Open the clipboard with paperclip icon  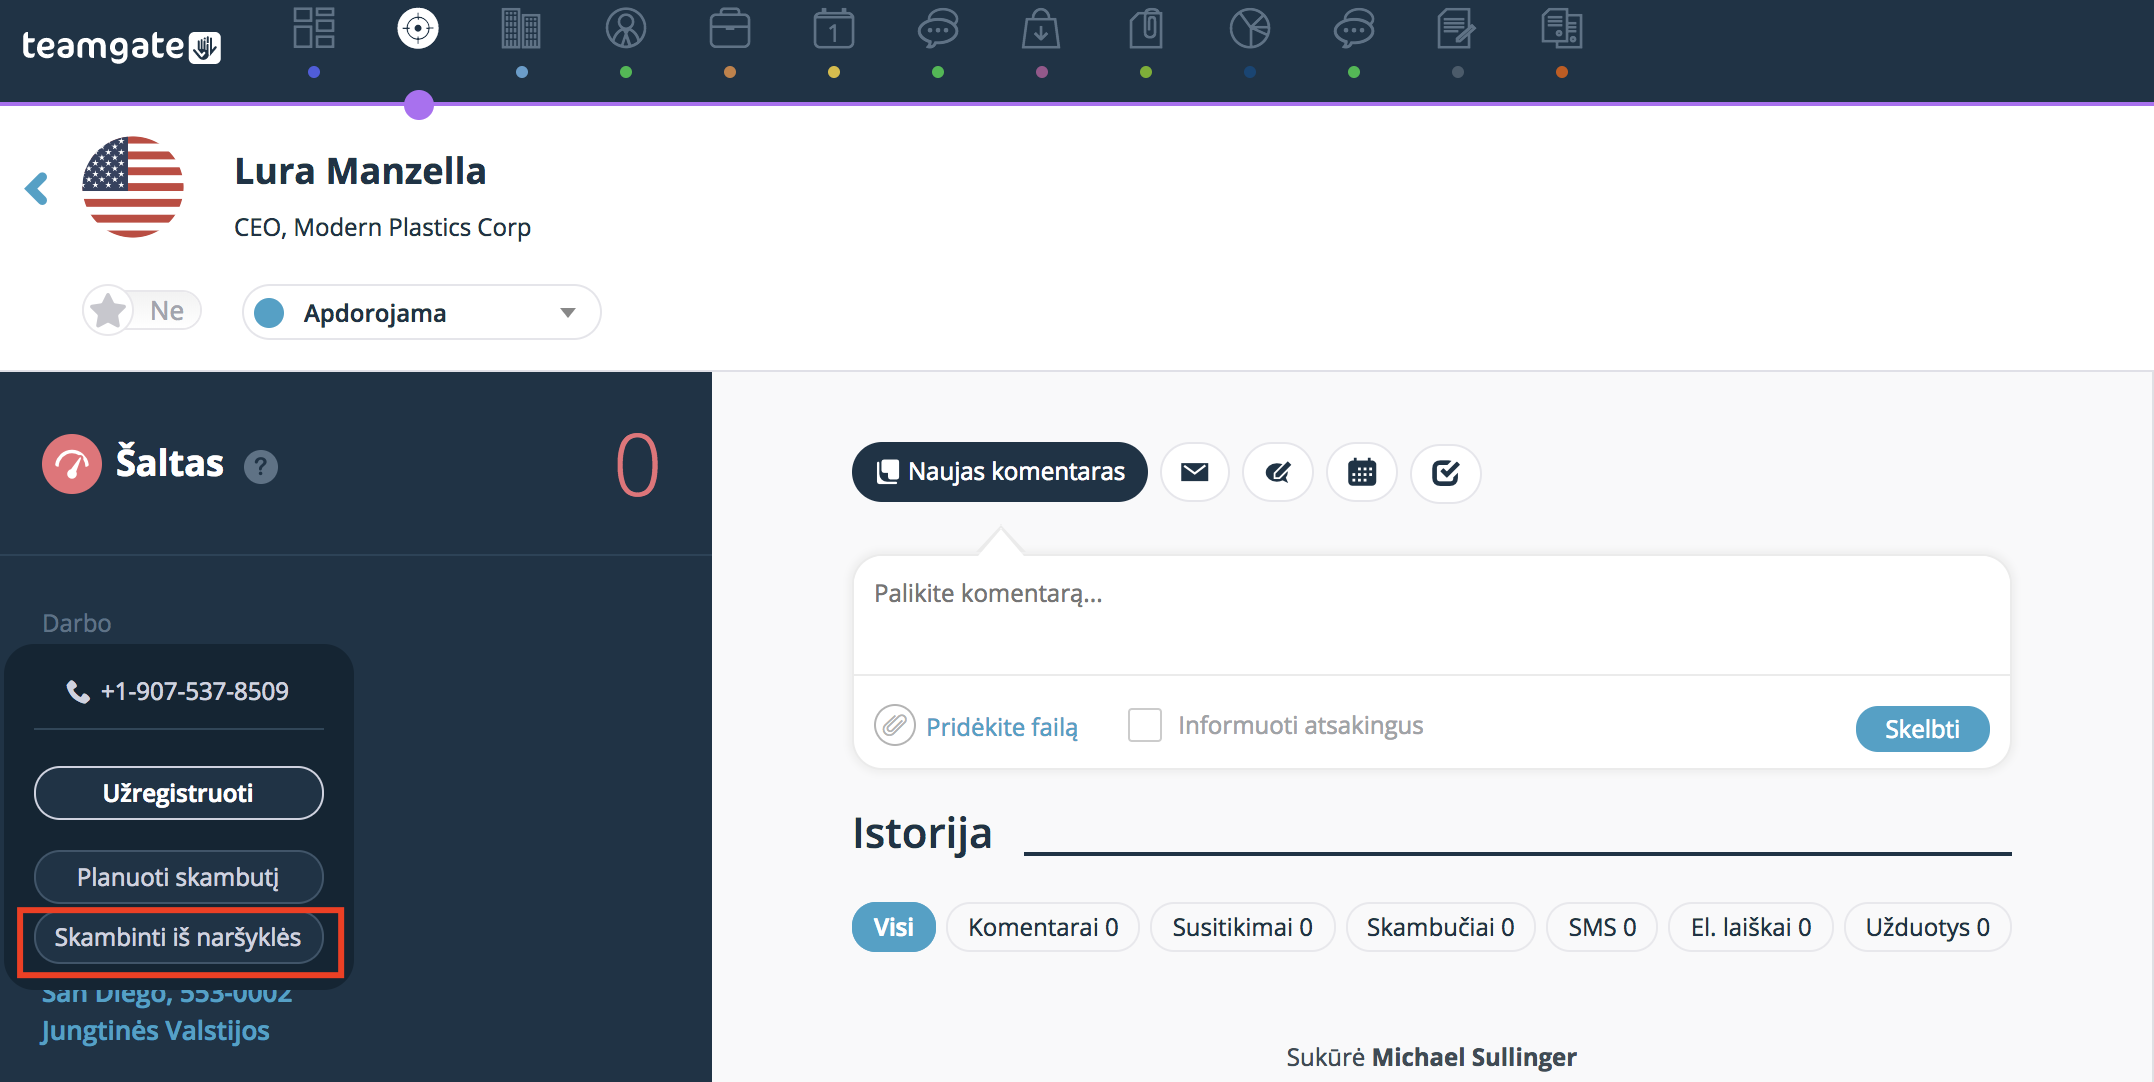1146,28
